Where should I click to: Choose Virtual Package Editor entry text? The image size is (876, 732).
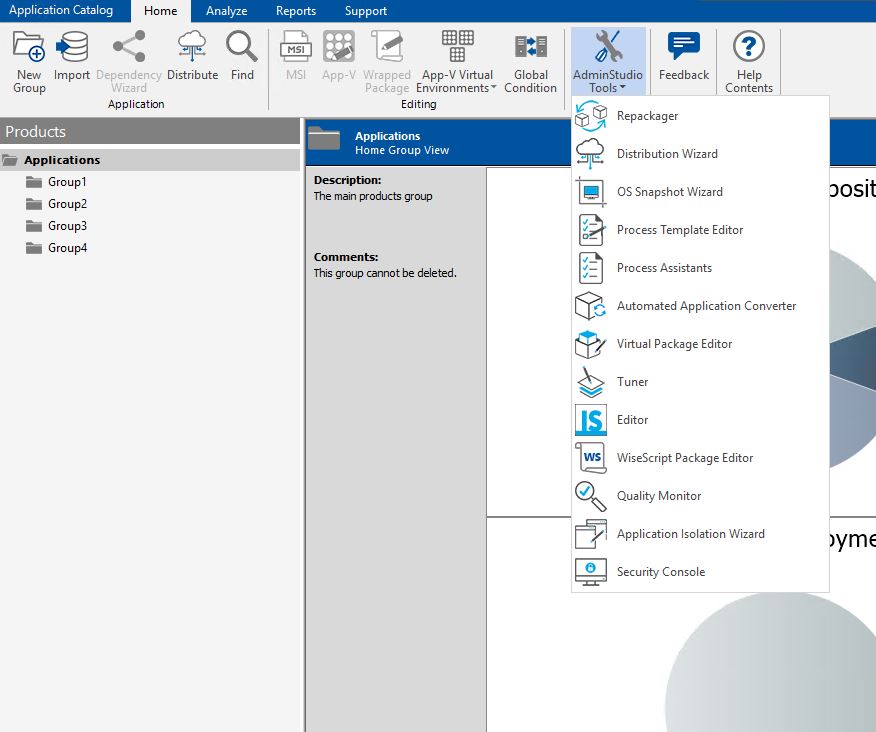674,344
